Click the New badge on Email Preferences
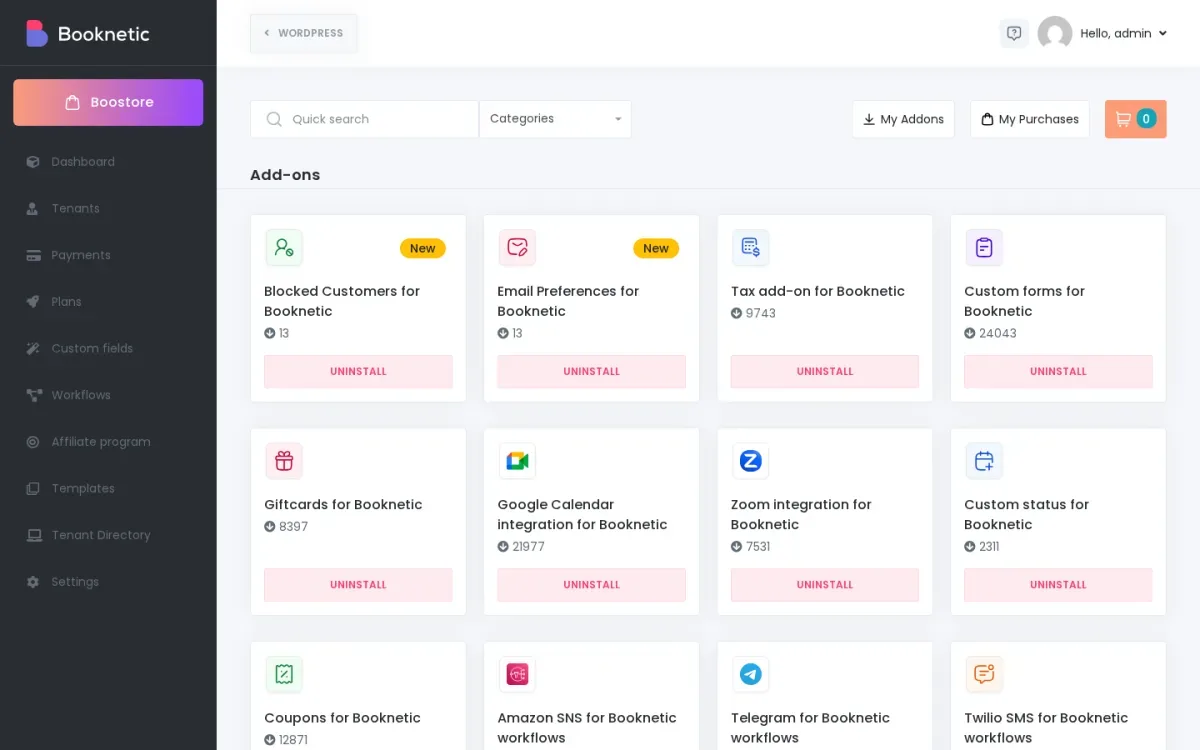 point(656,248)
